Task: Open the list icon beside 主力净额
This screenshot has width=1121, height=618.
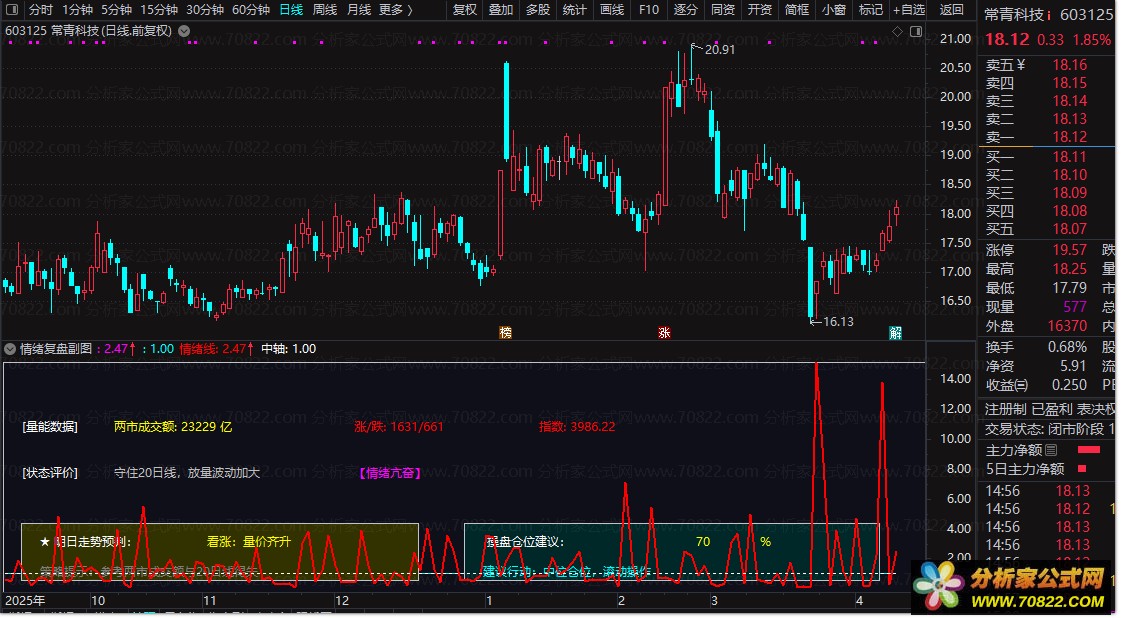Action: coord(1051,450)
